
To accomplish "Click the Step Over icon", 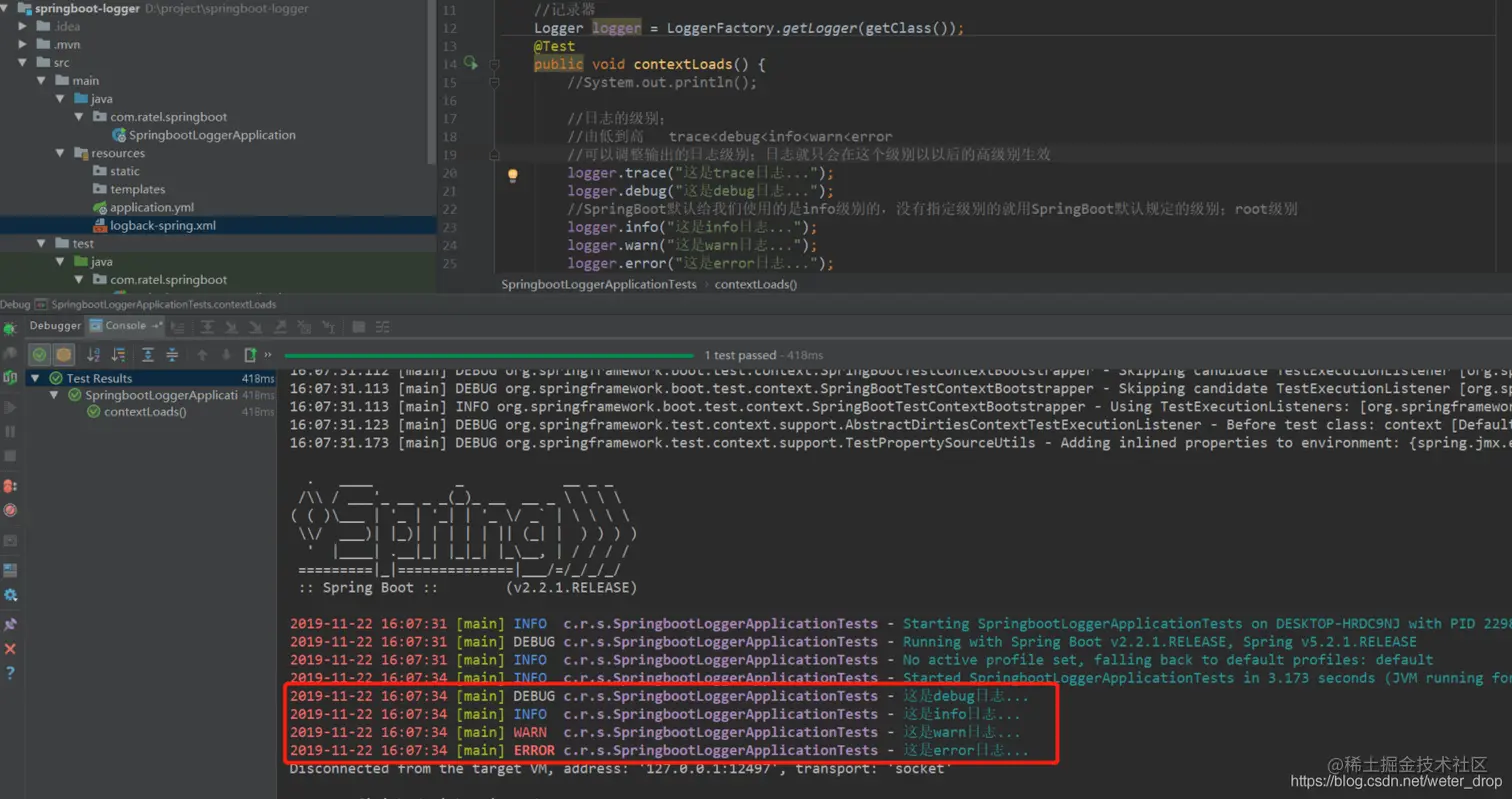I will [x=207, y=326].
